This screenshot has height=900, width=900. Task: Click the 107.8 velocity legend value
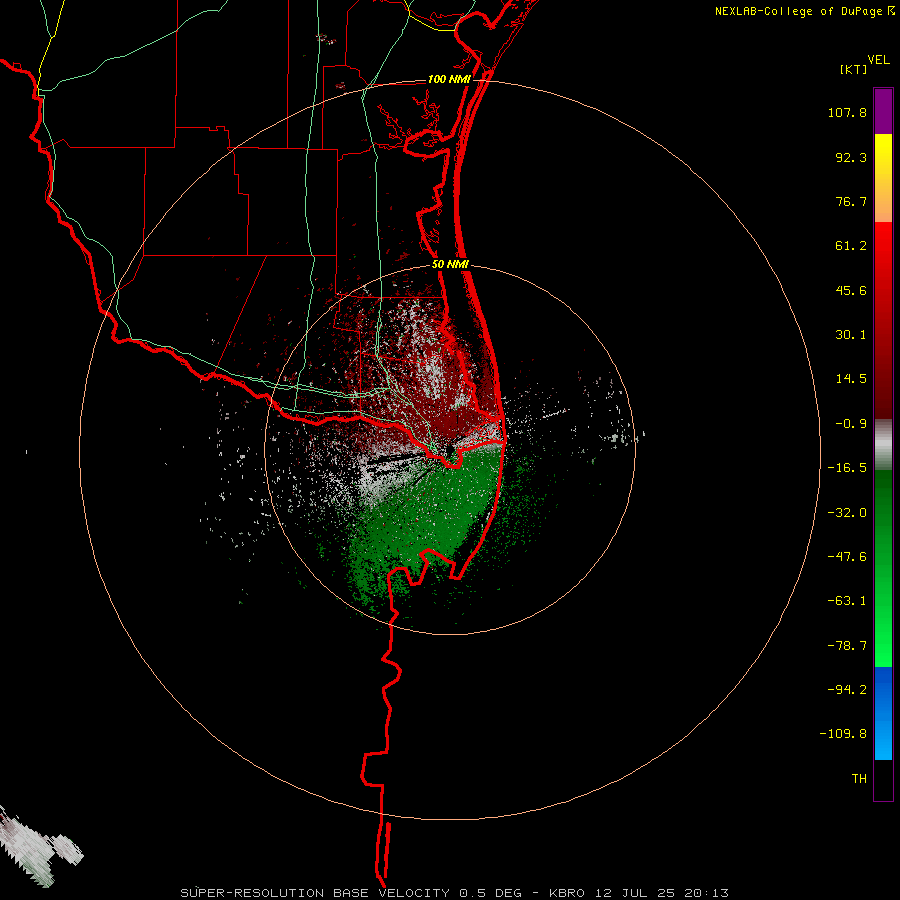click(x=847, y=112)
